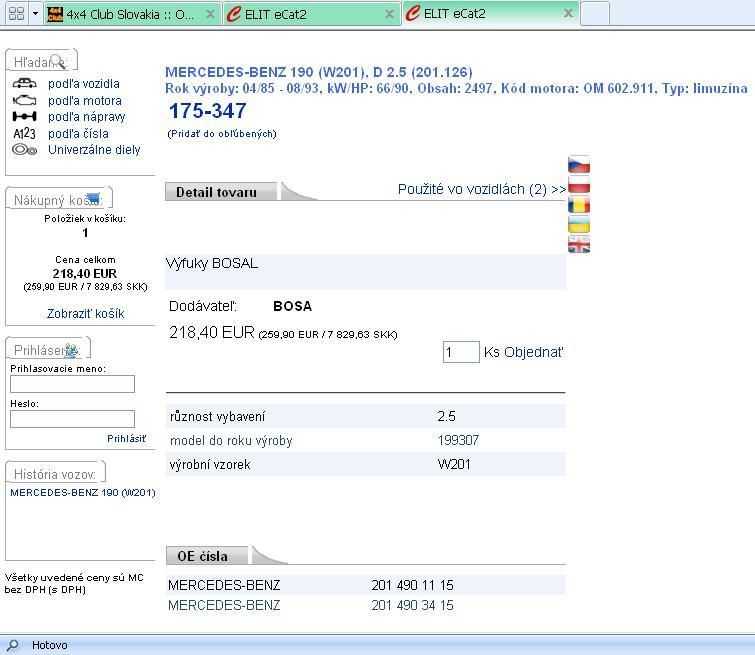Click the Prihlásiť login link
The height and width of the screenshot is (655, 755).
coord(127,439)
